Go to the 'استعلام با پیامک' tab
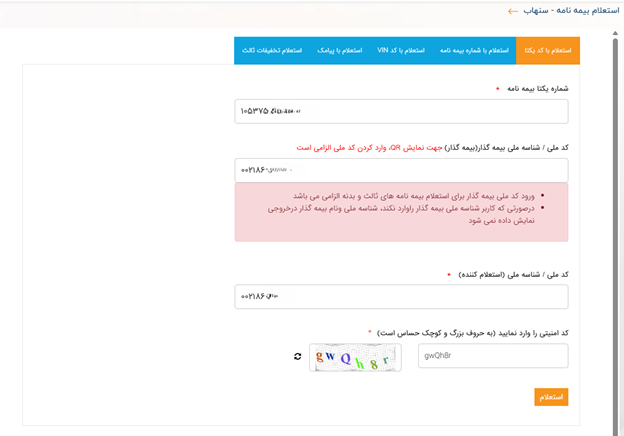This screenshot has width=624, height=436. (x=340, y=50)
